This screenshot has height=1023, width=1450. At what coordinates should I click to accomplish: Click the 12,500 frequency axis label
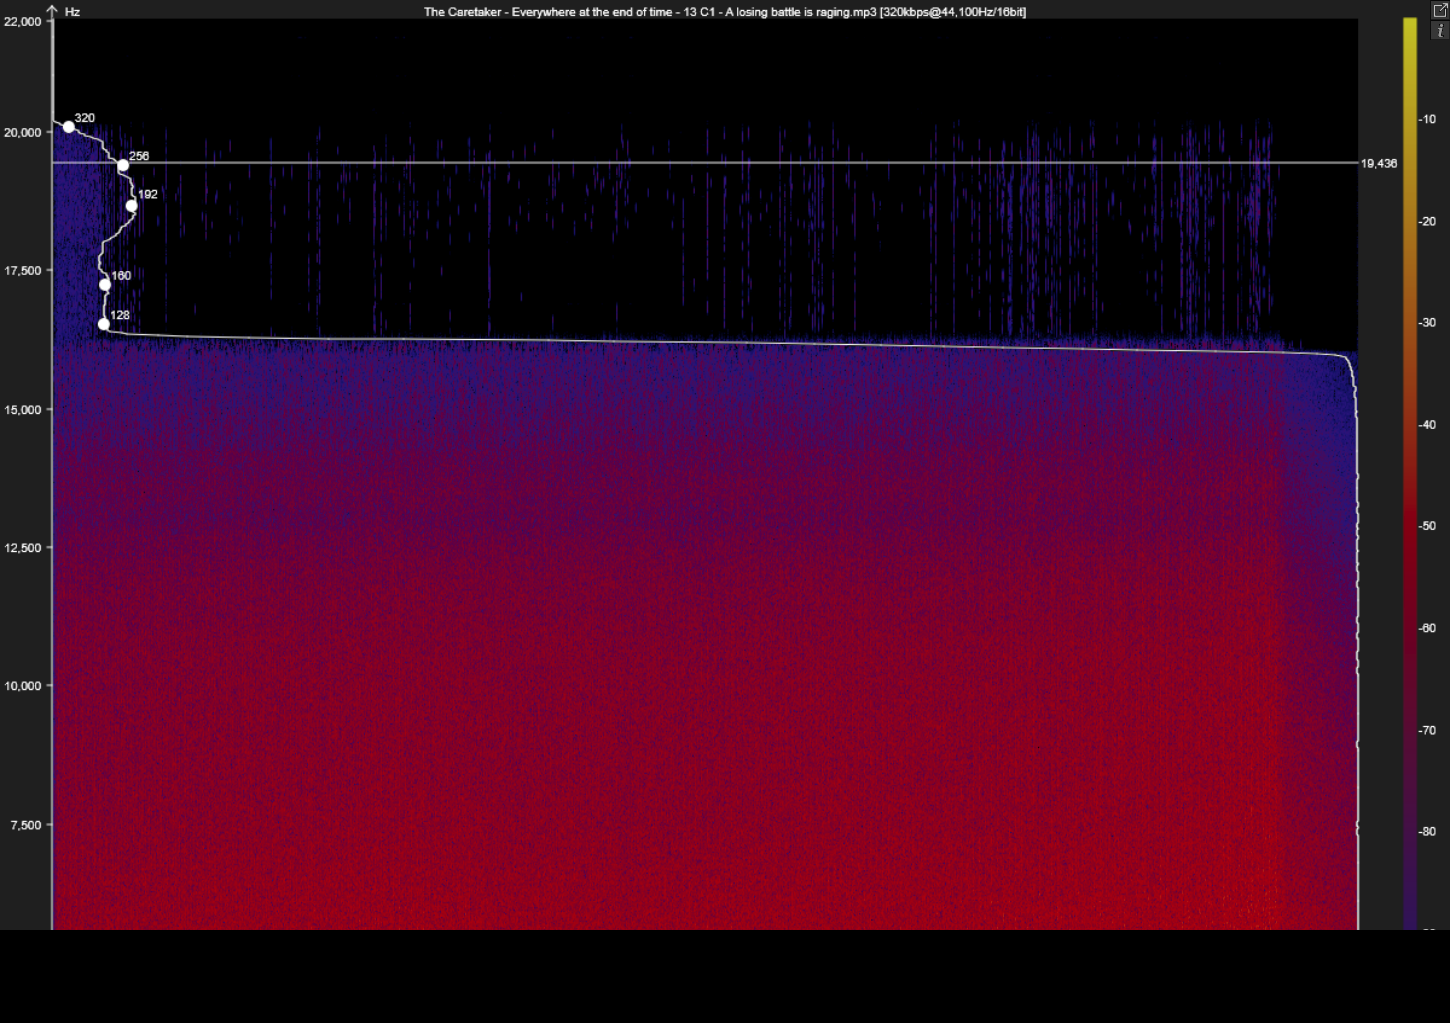tap(23, 548)
